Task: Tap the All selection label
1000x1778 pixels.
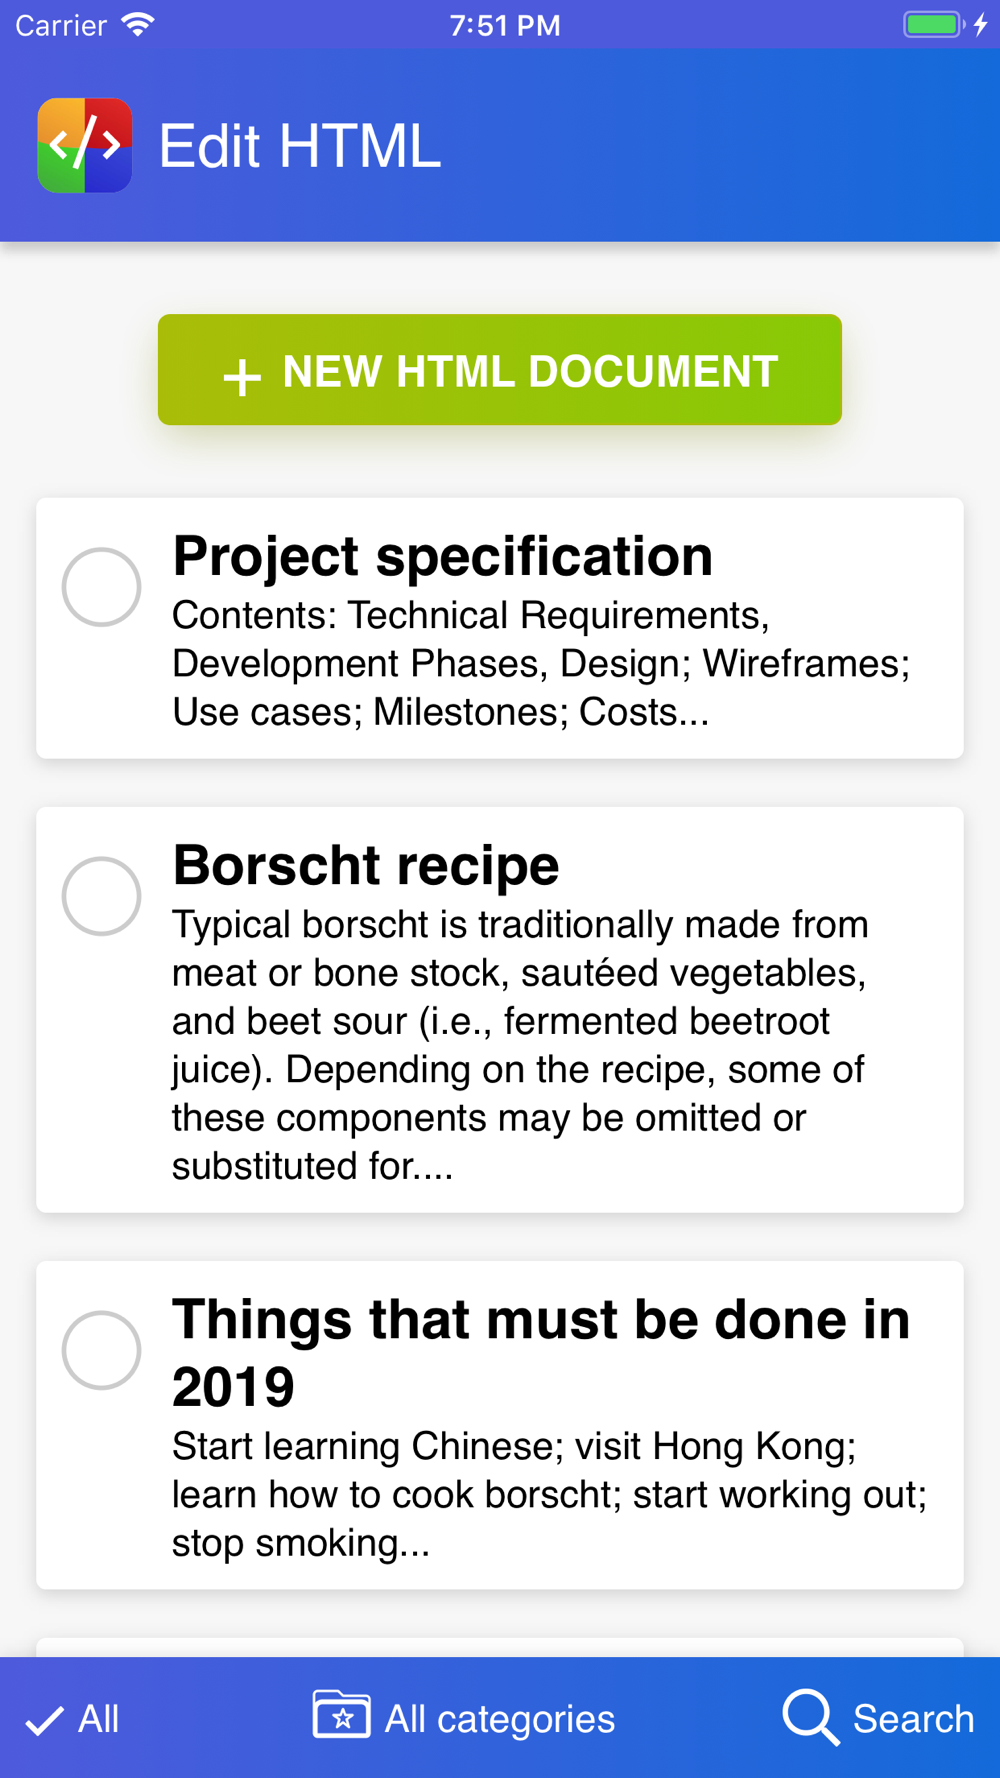Action: pyautogui.click(x=99, y=1719)
